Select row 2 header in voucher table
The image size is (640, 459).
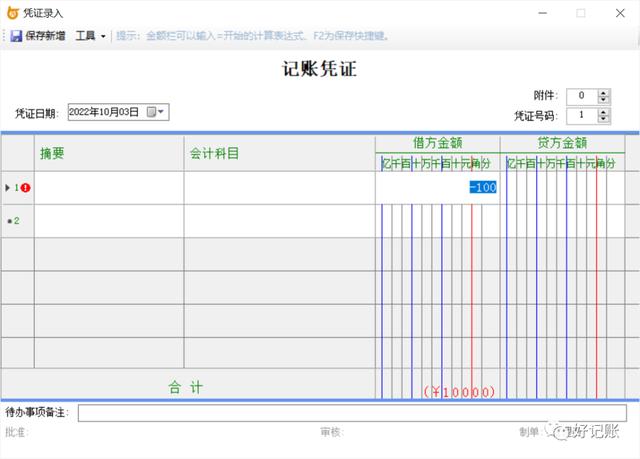coord(18,221)
